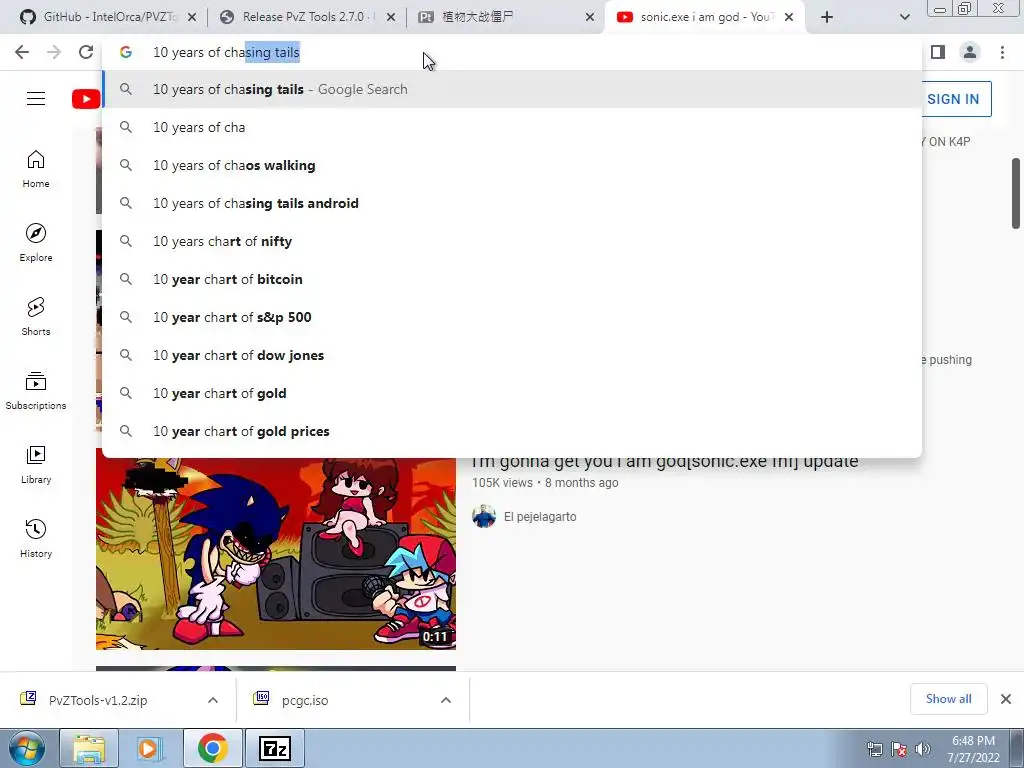Close the sonic.exe YouTube tab
The image size is (1024, 768).
pyautogui.click(x=789, y=18)
